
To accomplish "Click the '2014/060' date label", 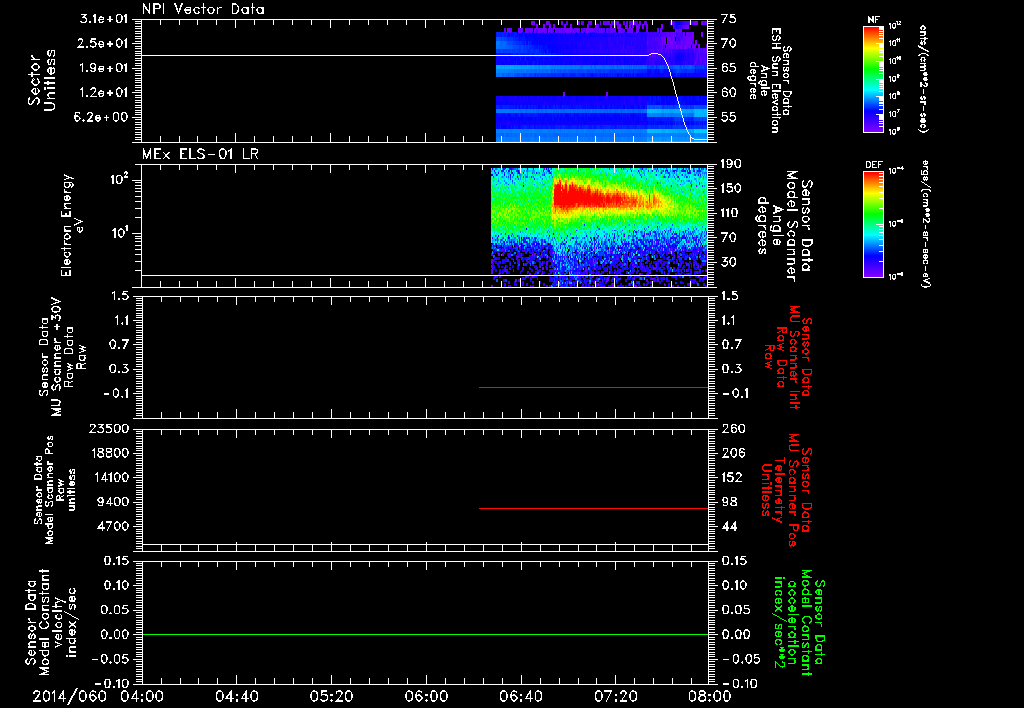I will [69, 696].
